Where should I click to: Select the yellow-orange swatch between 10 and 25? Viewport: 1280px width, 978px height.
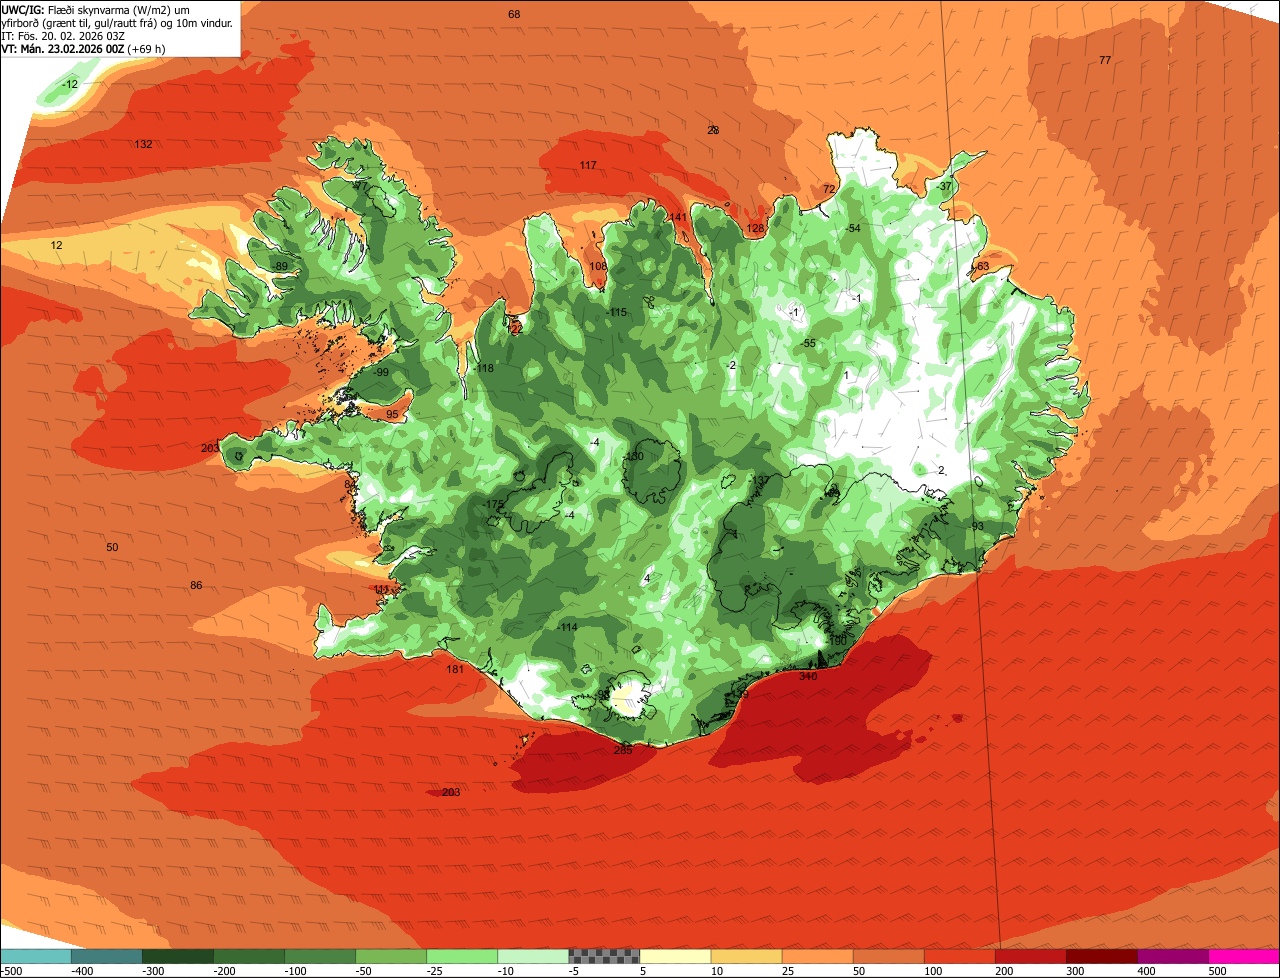coord(746,956)
